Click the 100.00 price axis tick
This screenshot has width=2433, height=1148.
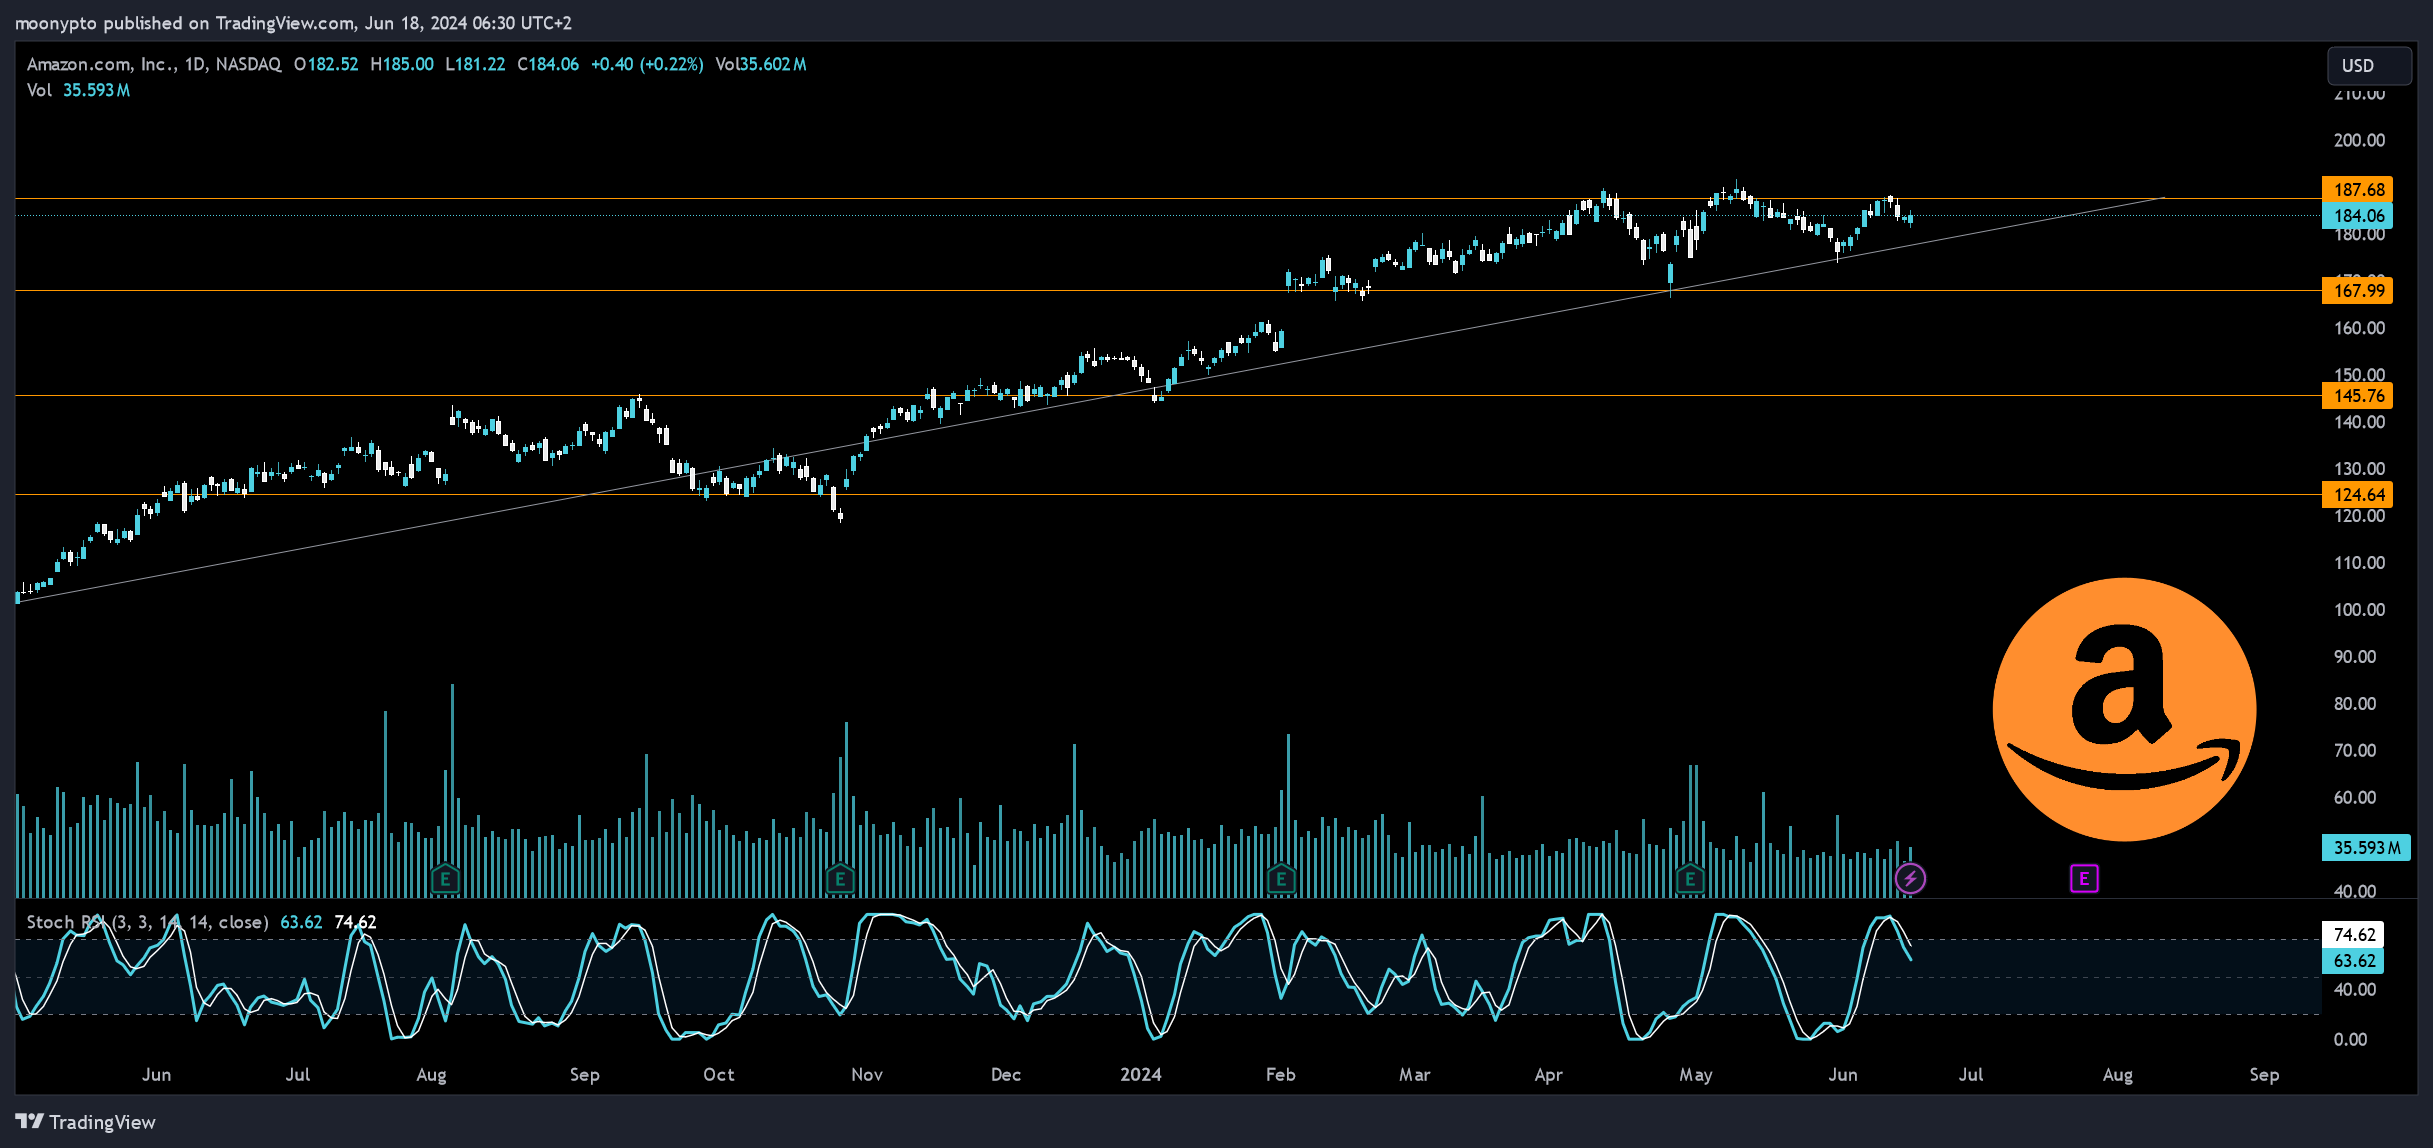[x=2359, y=610]
